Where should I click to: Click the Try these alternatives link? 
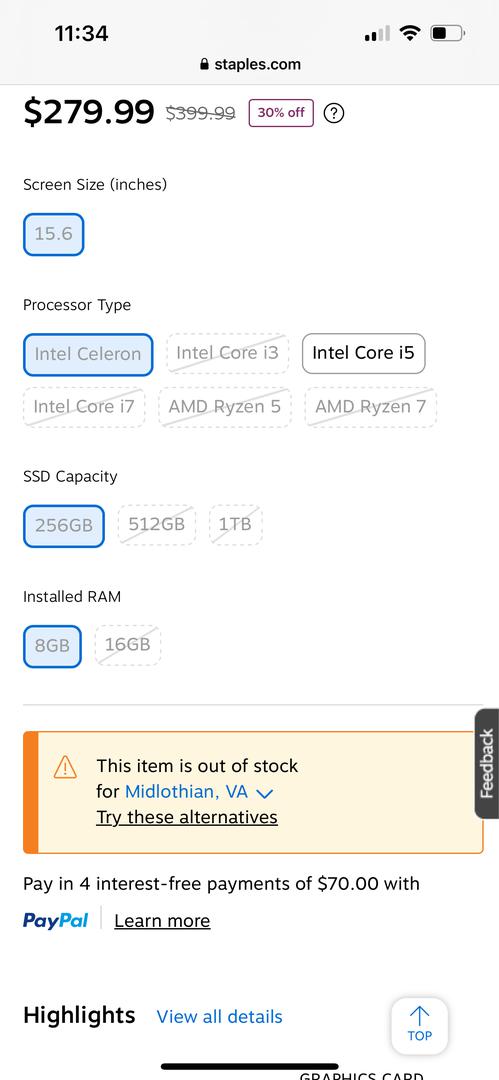(x=187, y=817)
